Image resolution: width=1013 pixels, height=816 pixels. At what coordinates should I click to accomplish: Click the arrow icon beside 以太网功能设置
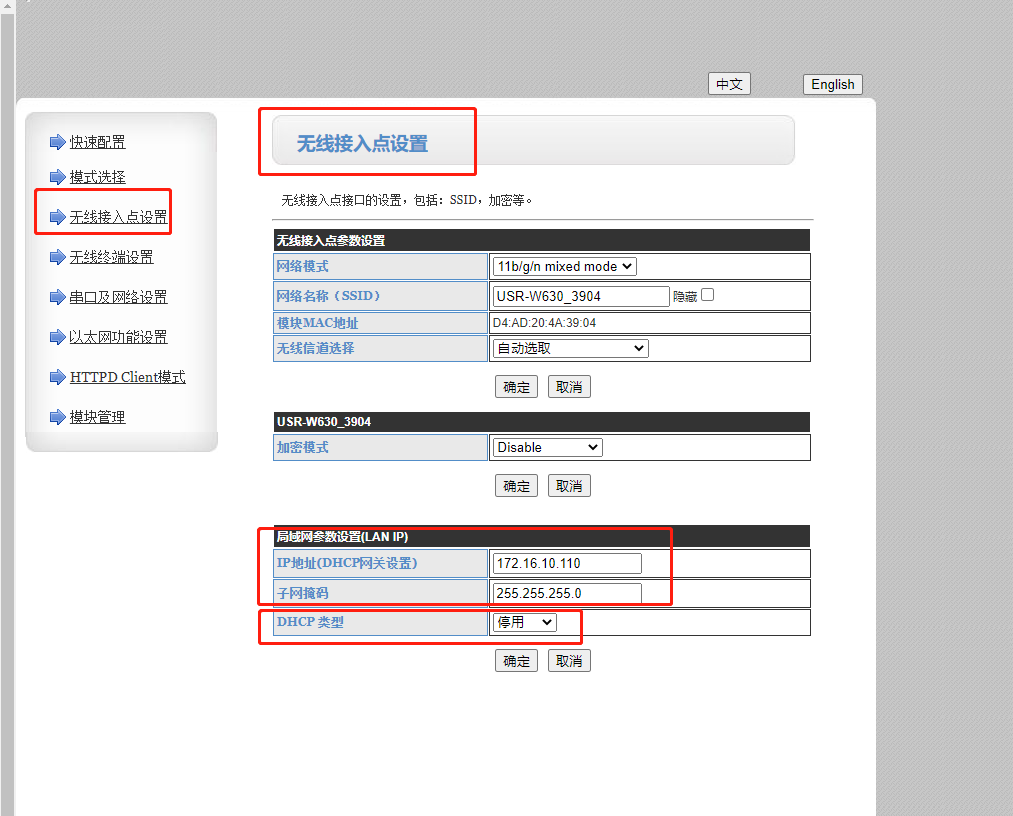tap(57, 337)
